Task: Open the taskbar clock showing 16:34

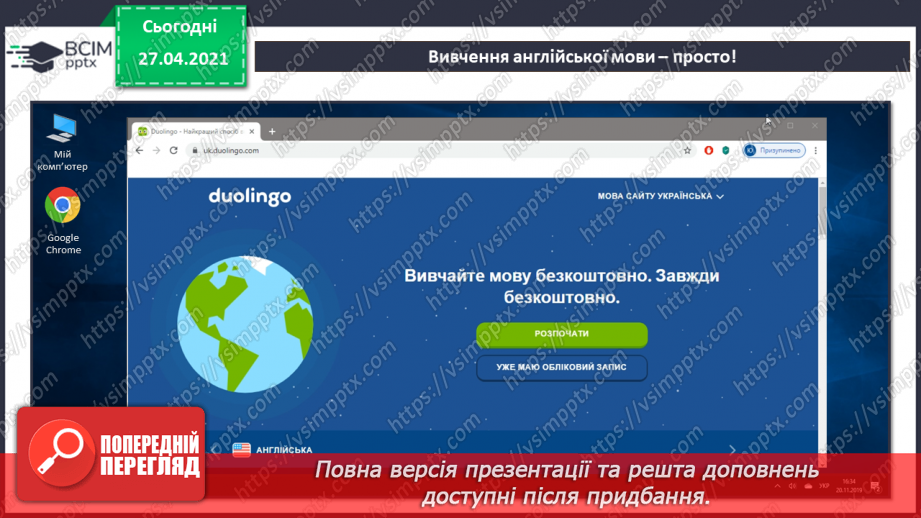Action: (x=849, y=486)
